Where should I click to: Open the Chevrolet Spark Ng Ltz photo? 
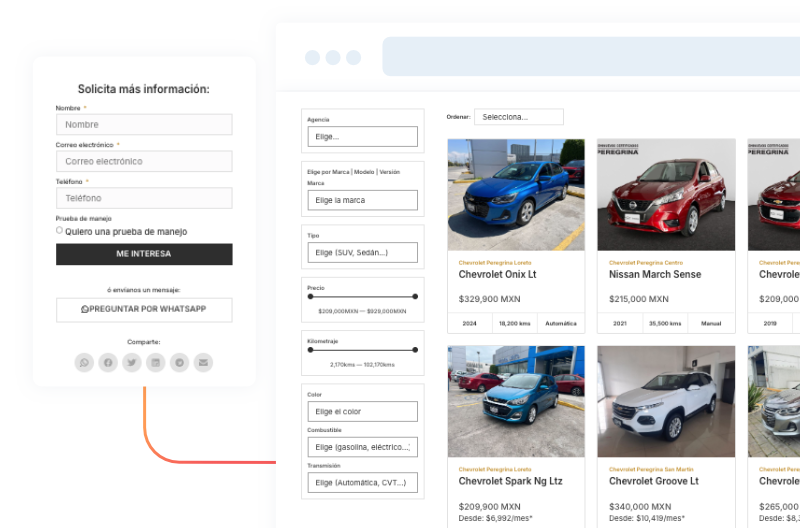[x=516, y=401]
